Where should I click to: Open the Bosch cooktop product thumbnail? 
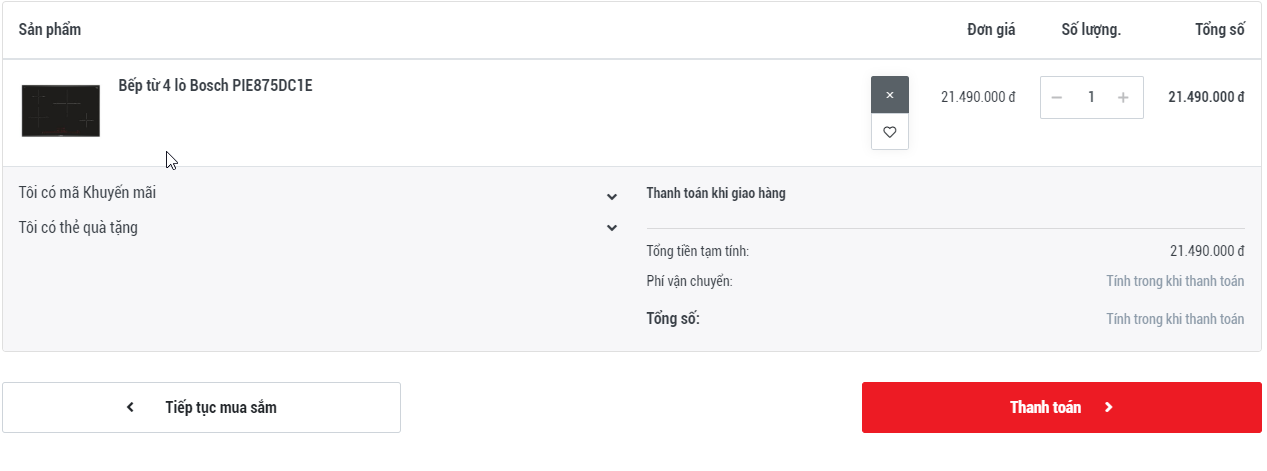(x=61, y=110)
